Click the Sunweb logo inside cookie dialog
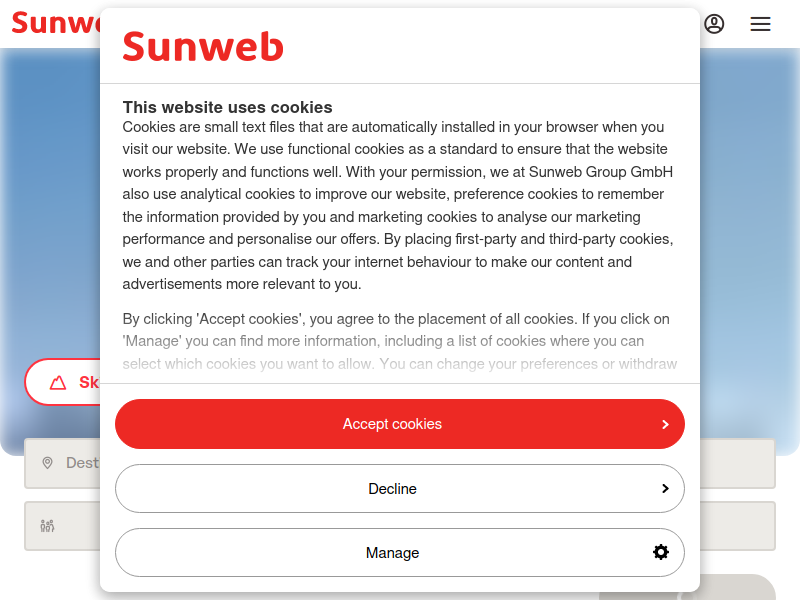 [203, 46]
